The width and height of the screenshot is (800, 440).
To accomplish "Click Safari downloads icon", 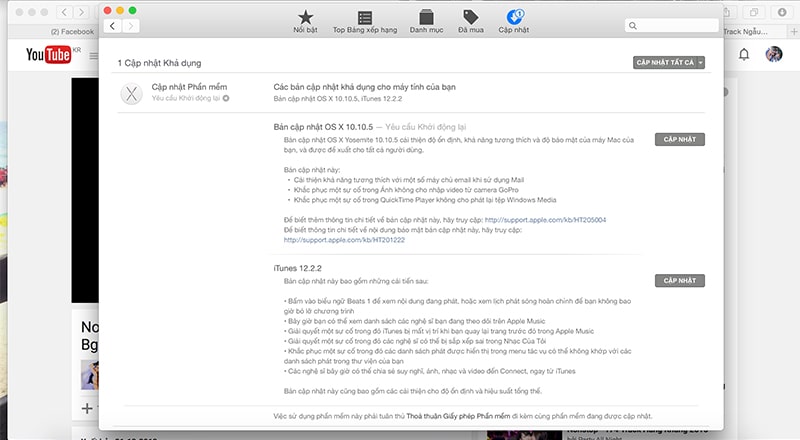I will [782, 12].
